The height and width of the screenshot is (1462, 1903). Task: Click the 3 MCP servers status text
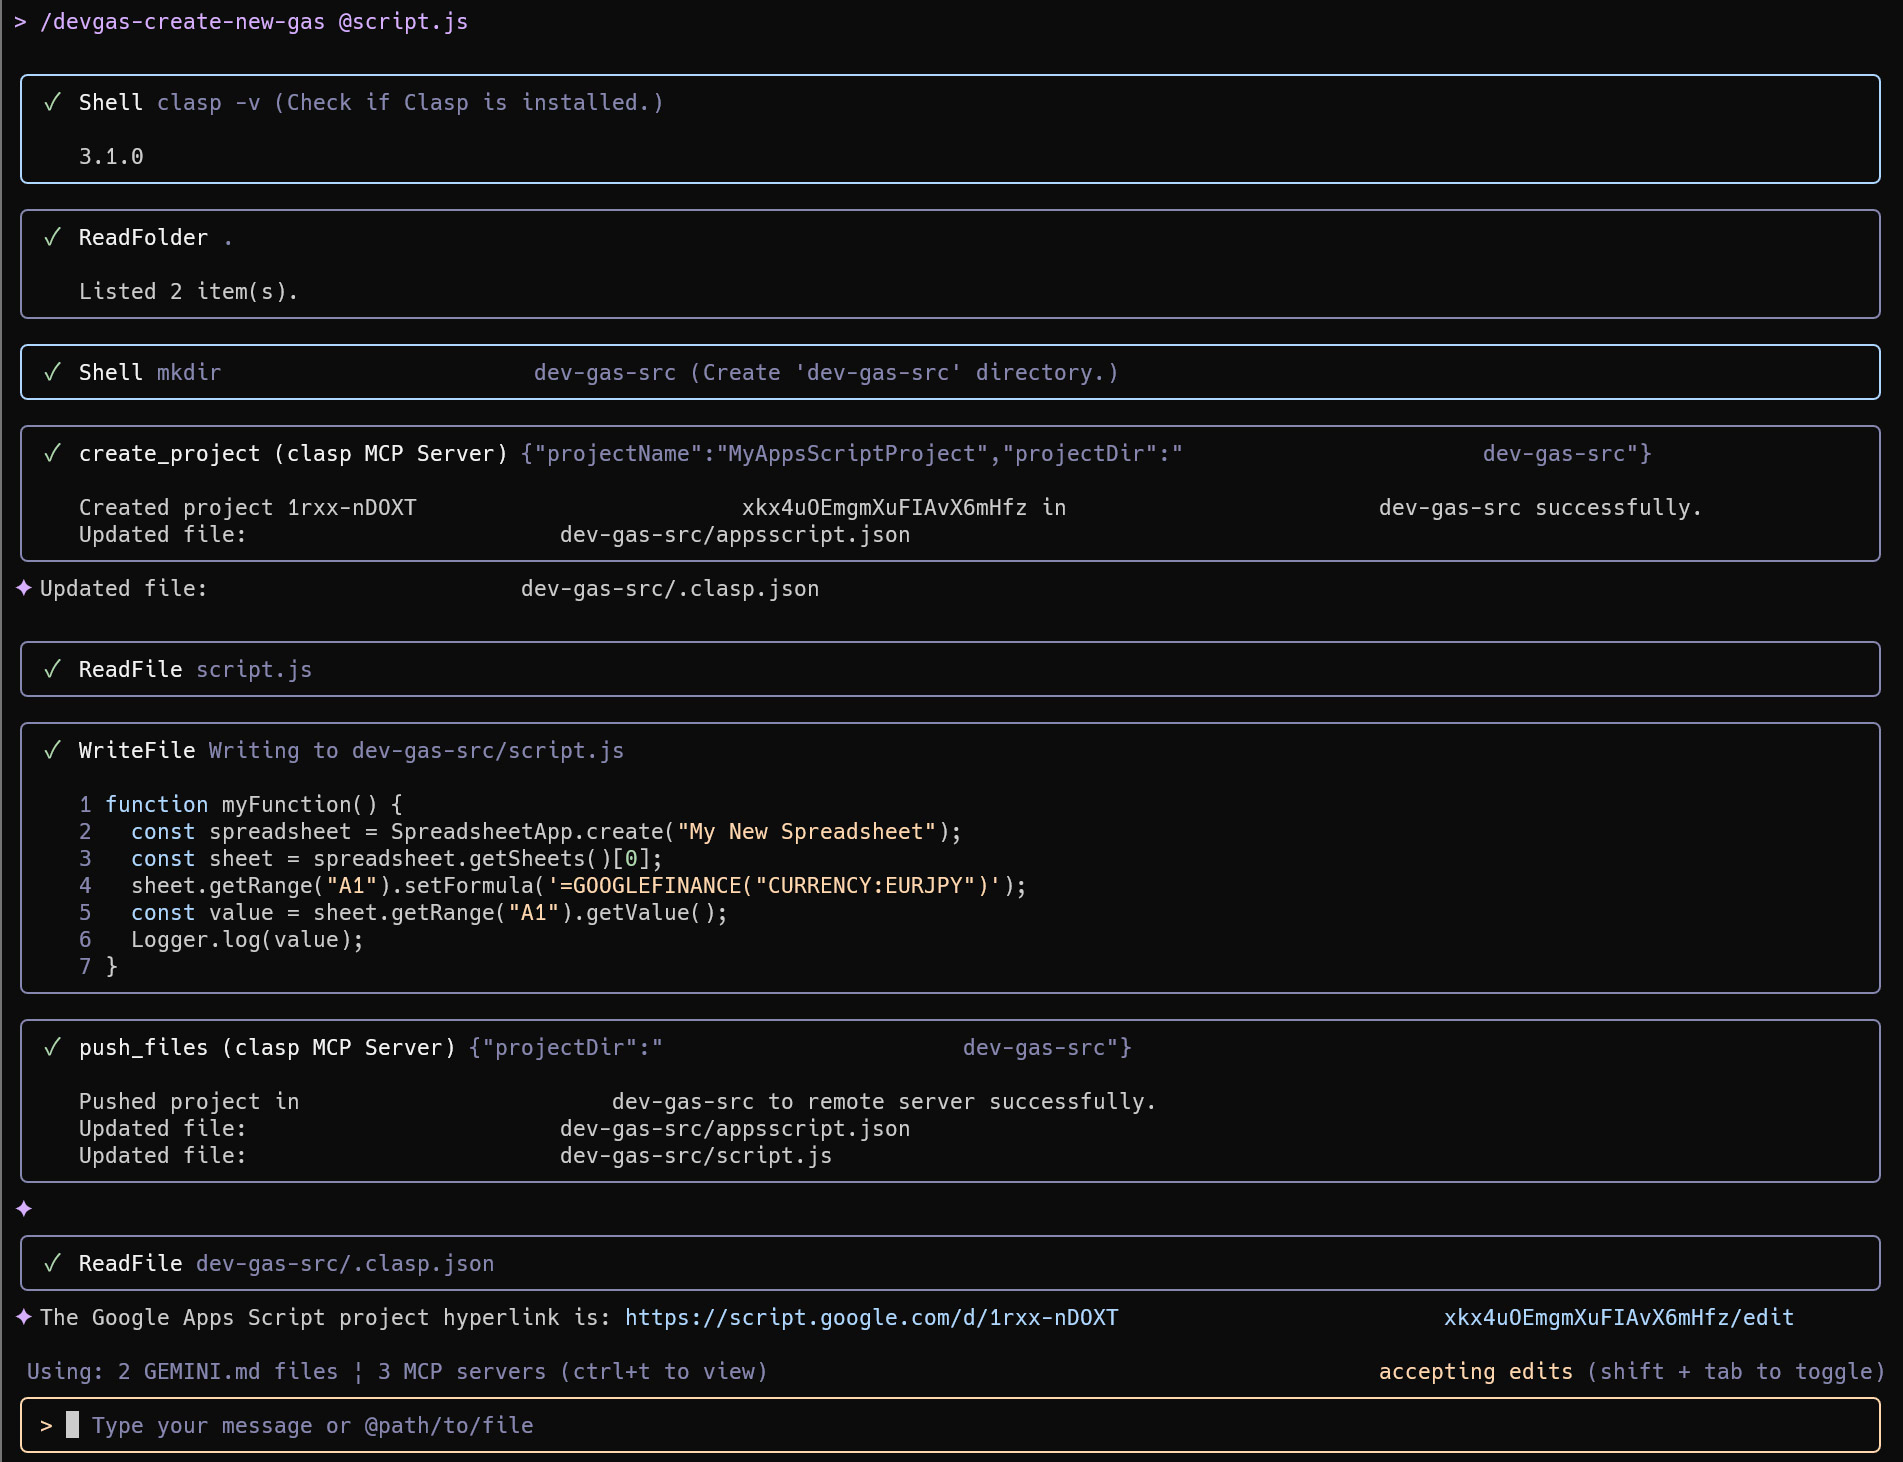pyautogui.click(x=461, y=1372)
